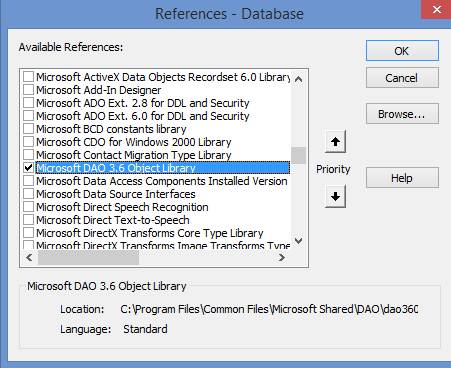Check Microsoft Contact Migration Type Library box

tap(29, 155)
